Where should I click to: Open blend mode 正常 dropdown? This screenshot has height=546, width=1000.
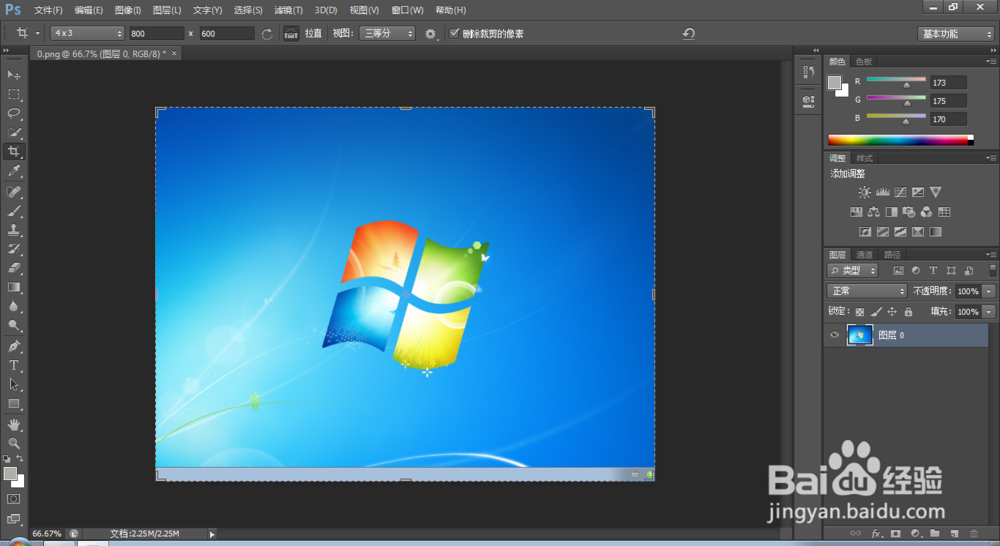coord(867,291)
